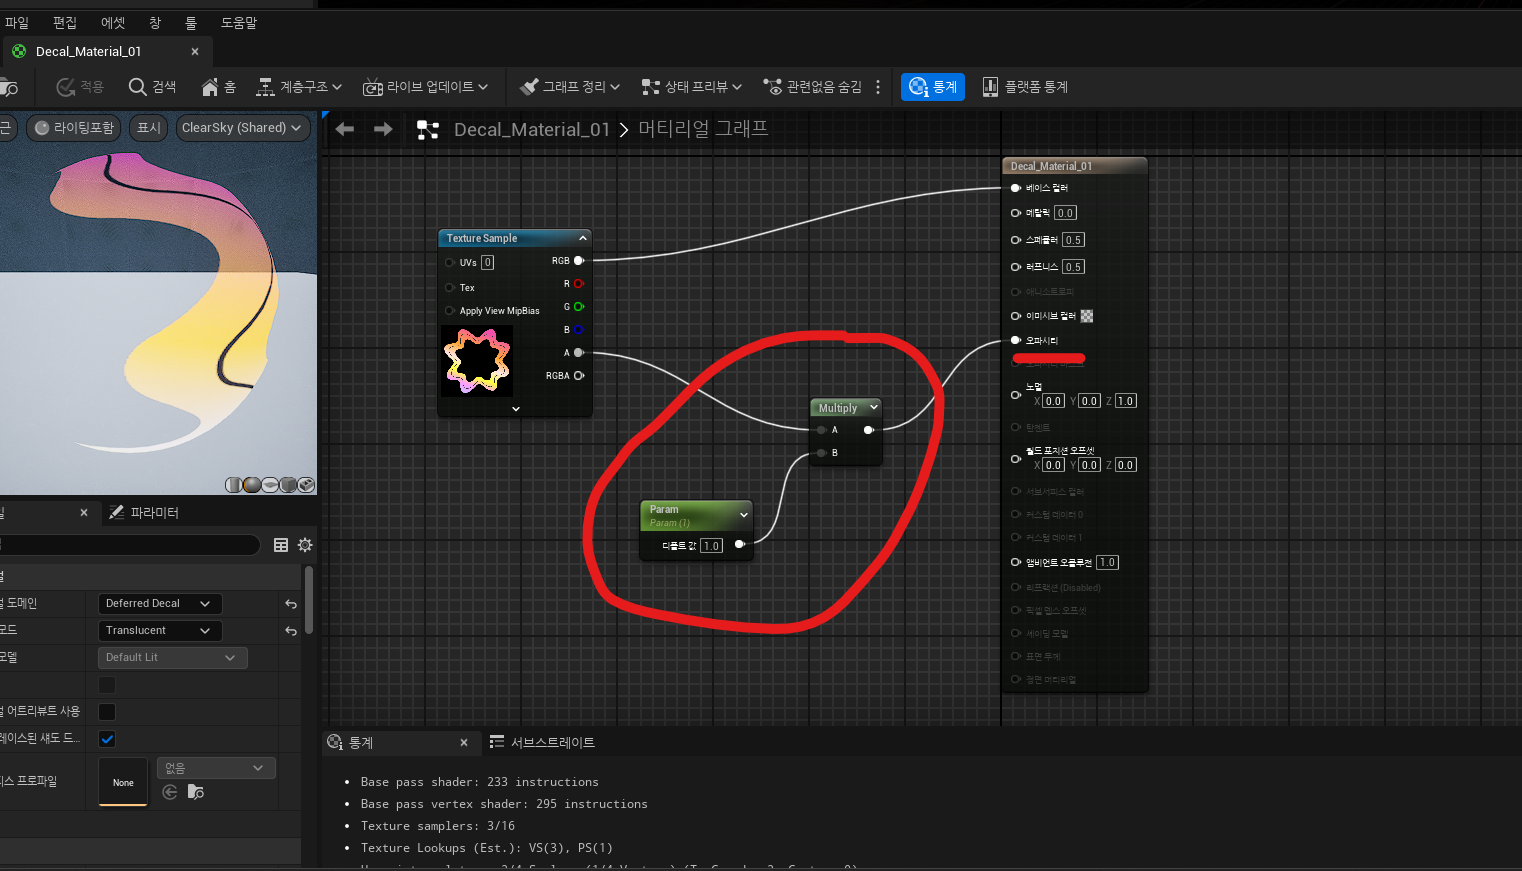Open the Deferred Decal domain dropdown
The image size is (1522, 871).
coord(160,604)
